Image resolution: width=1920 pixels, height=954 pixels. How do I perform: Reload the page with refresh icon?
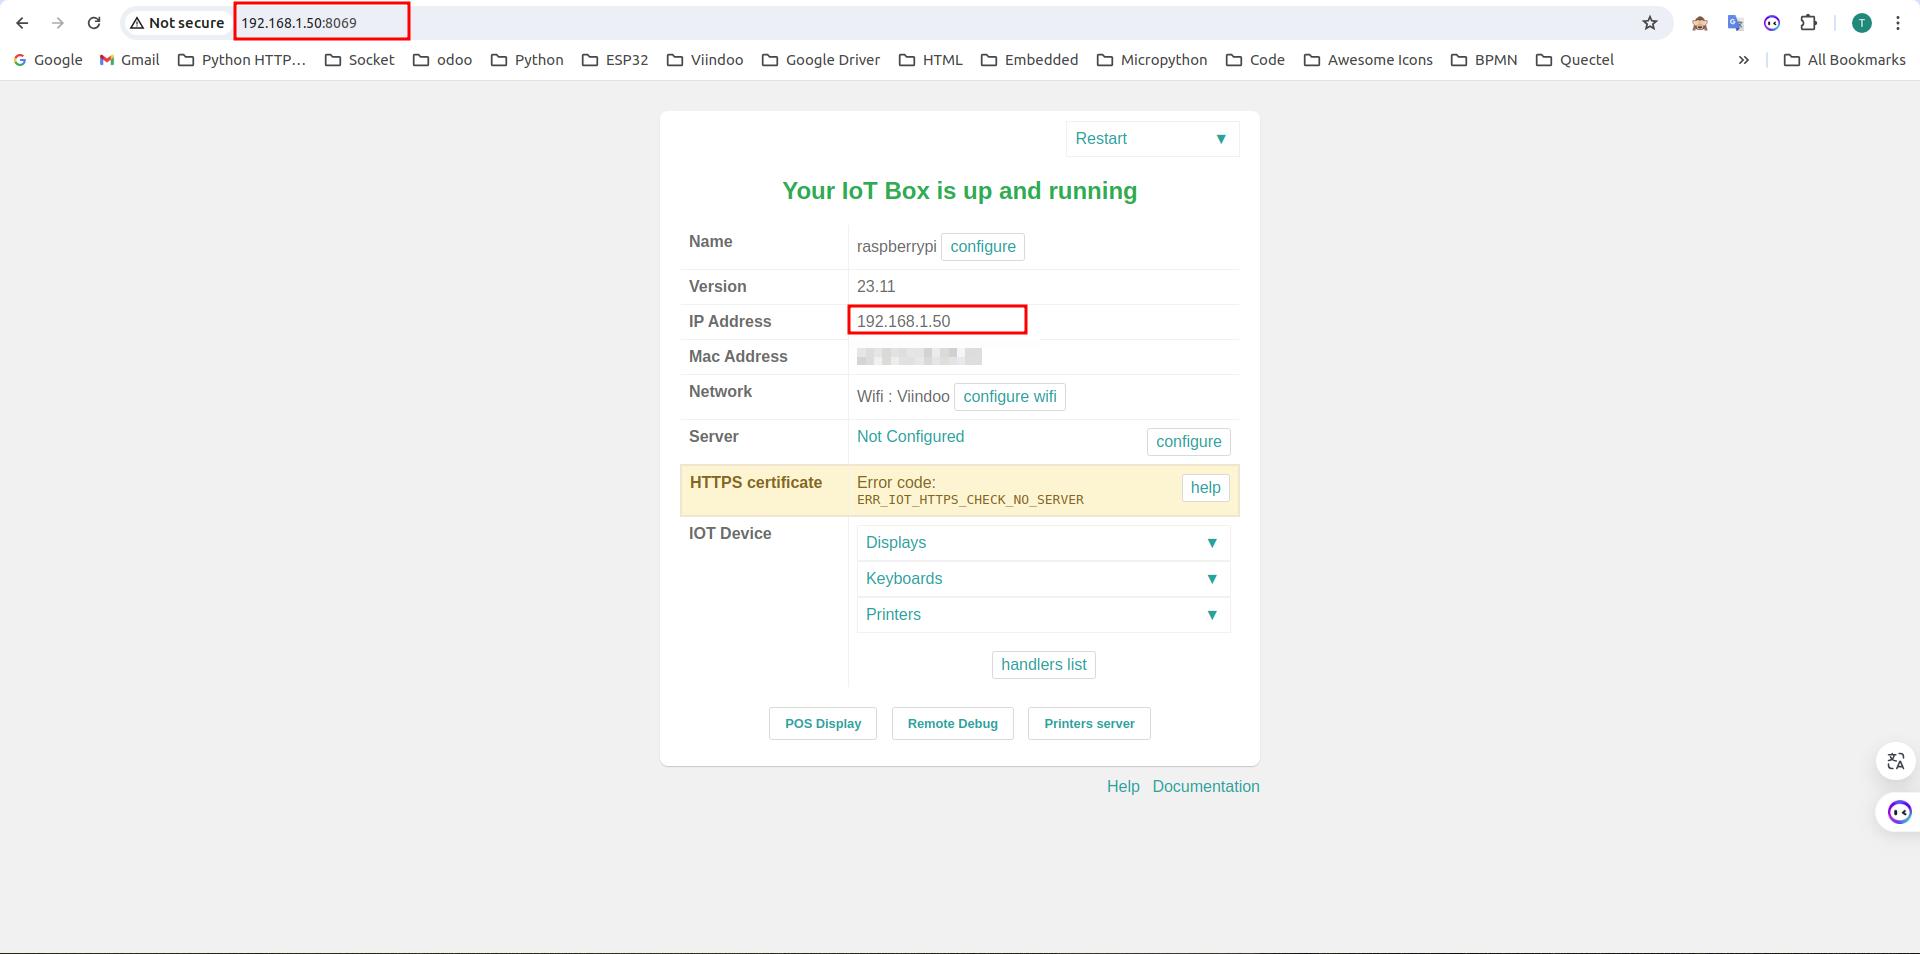pos(94,23)
